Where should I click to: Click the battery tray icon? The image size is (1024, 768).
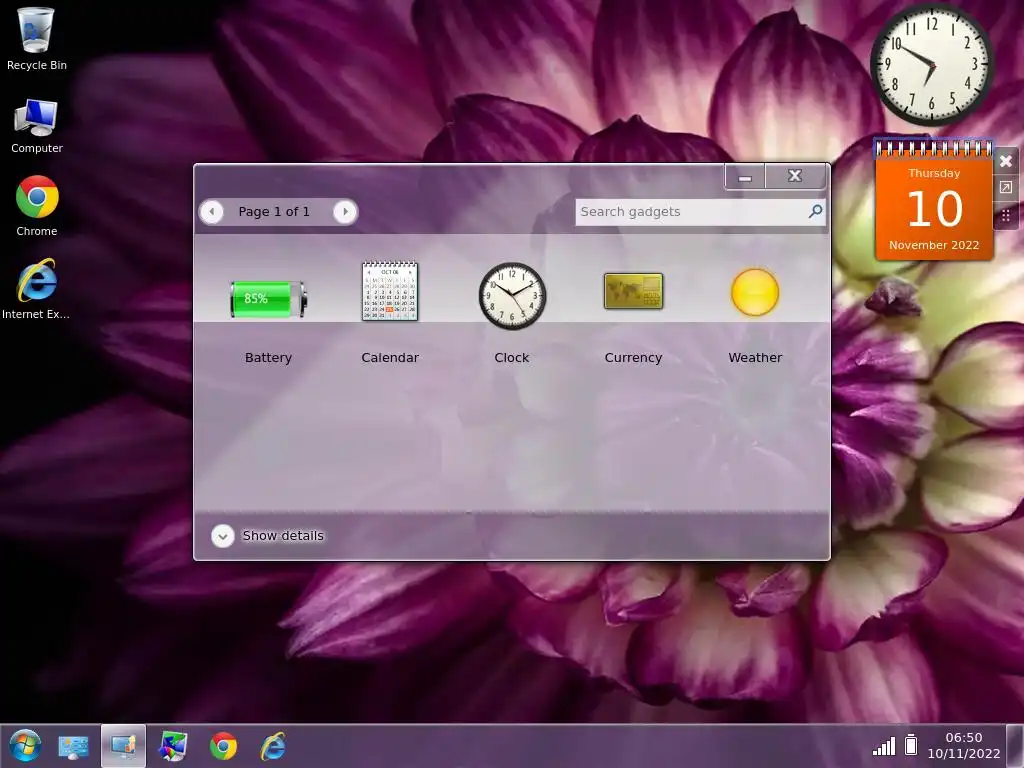(911, 744)
